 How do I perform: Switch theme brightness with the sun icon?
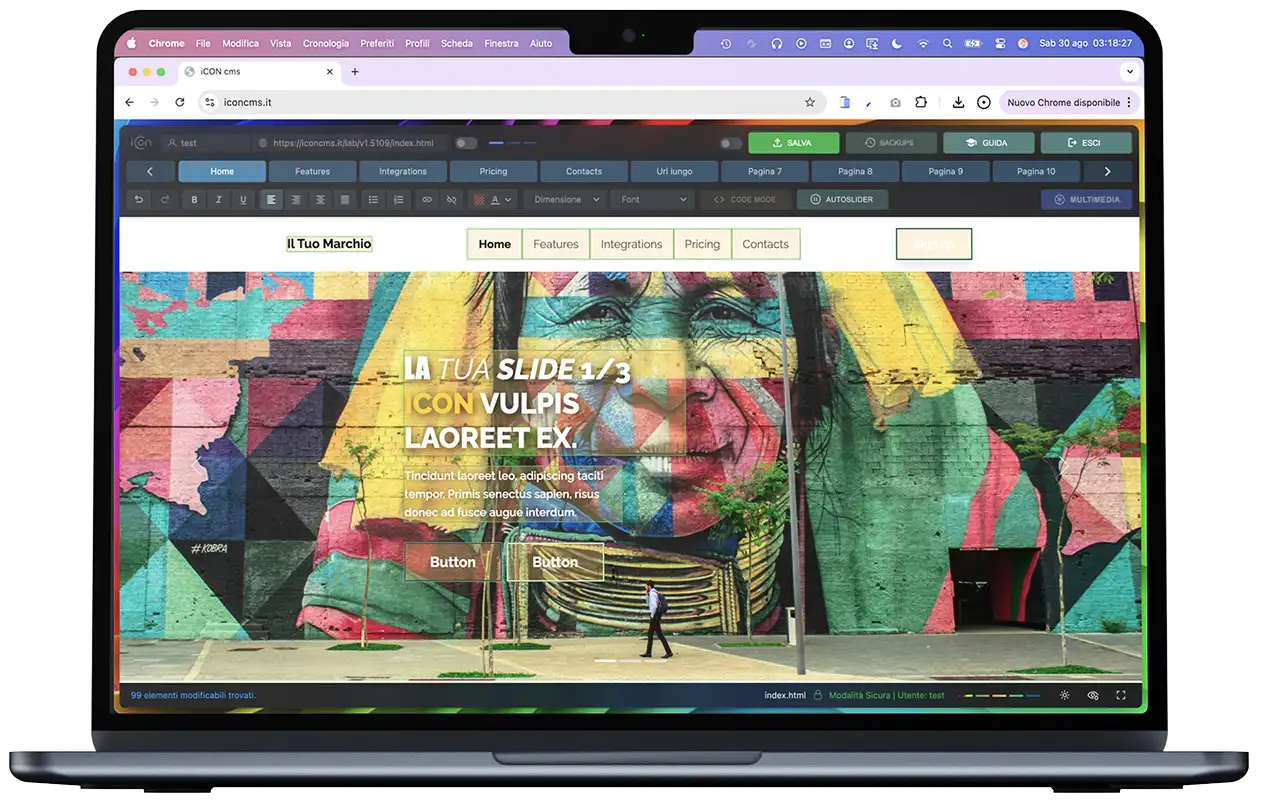point(1064,695)
